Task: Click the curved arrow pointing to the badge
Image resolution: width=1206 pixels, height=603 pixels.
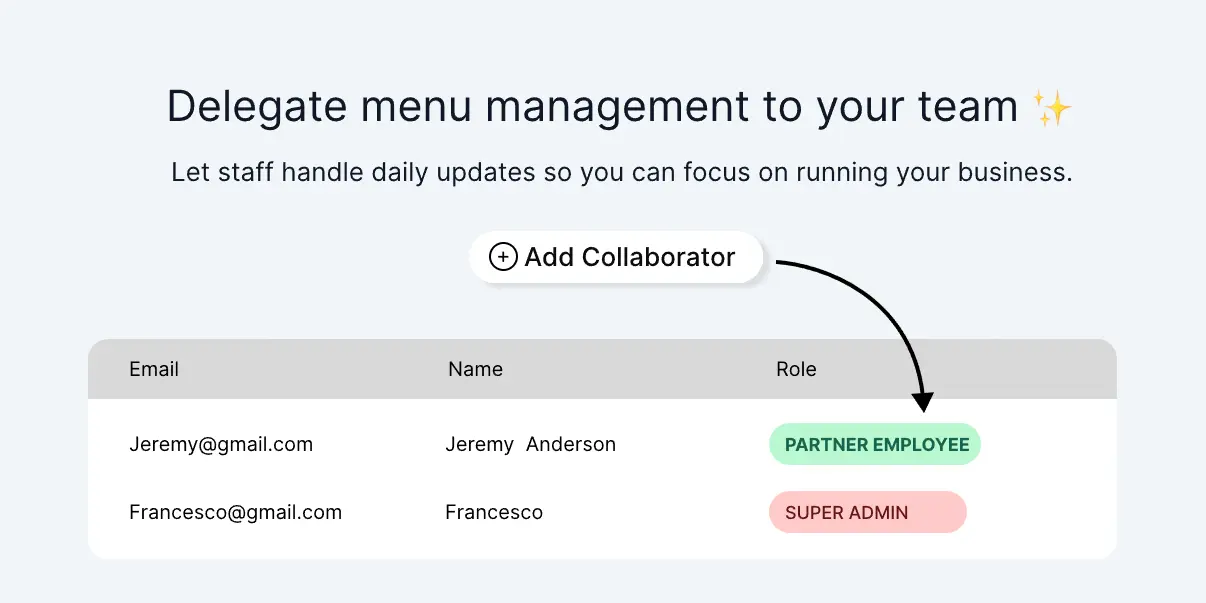Action: (x=870, y=330)
